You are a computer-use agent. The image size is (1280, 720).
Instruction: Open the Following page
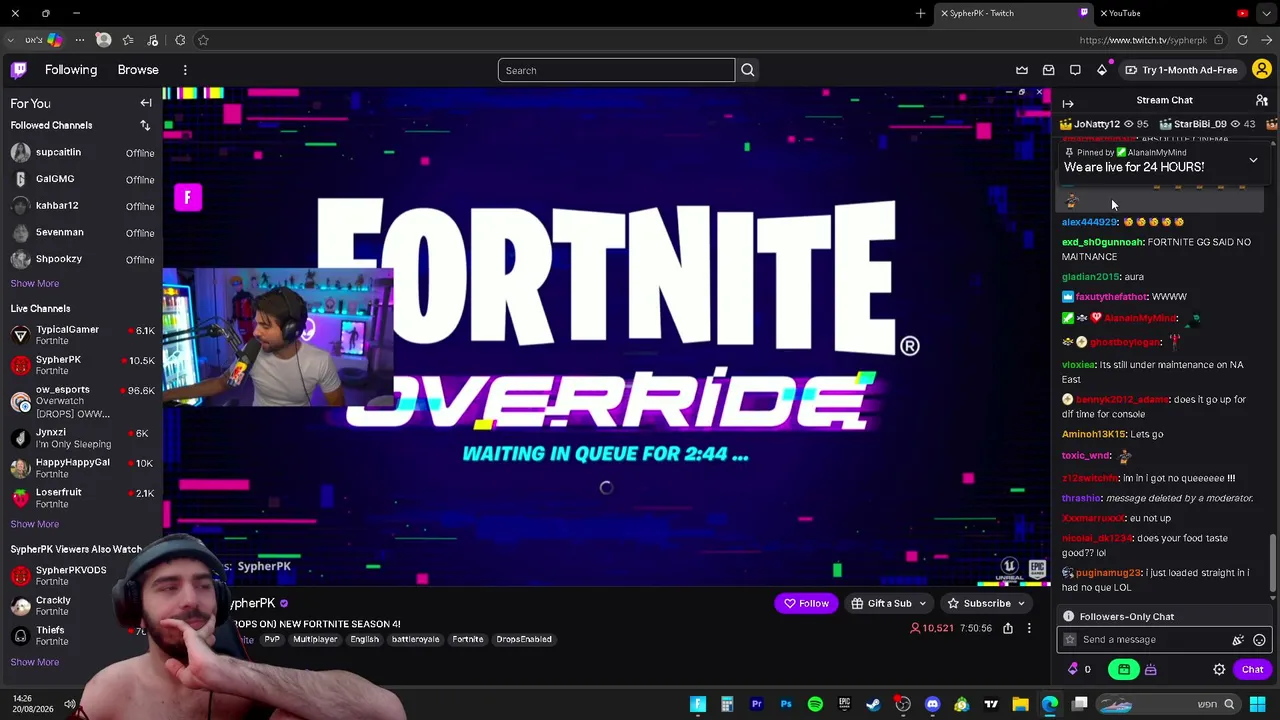pyautogui.click(x=71, y=70)
